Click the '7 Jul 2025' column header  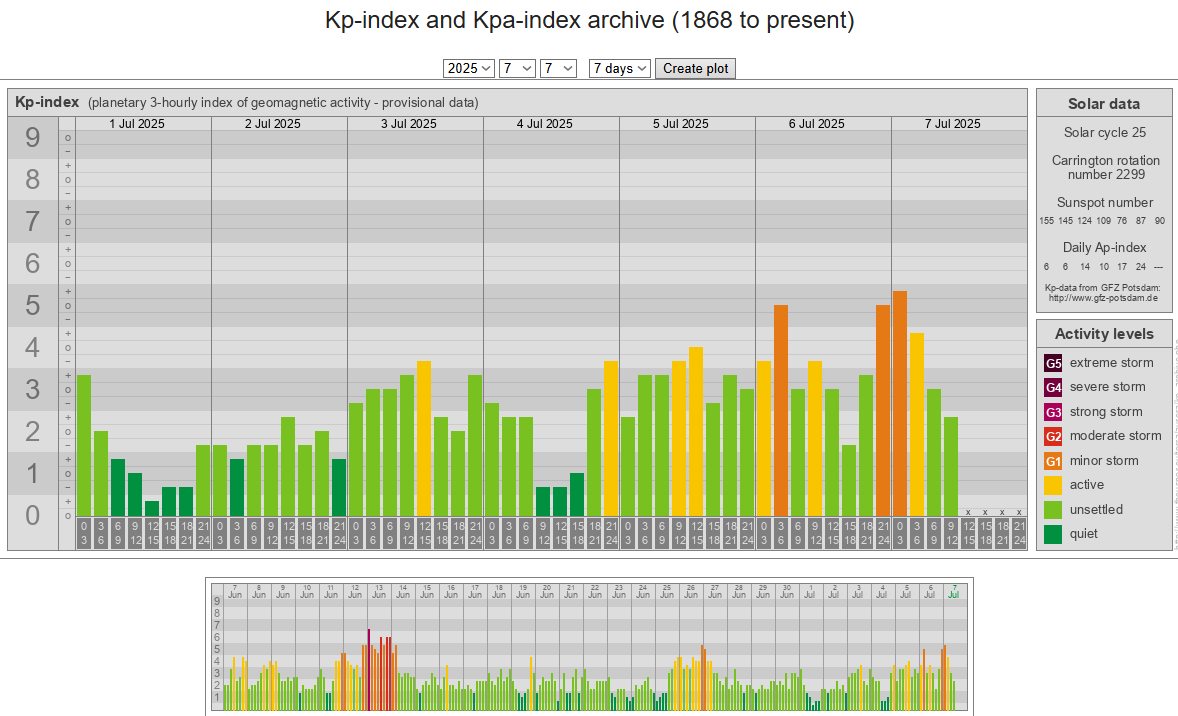(953, 124)
